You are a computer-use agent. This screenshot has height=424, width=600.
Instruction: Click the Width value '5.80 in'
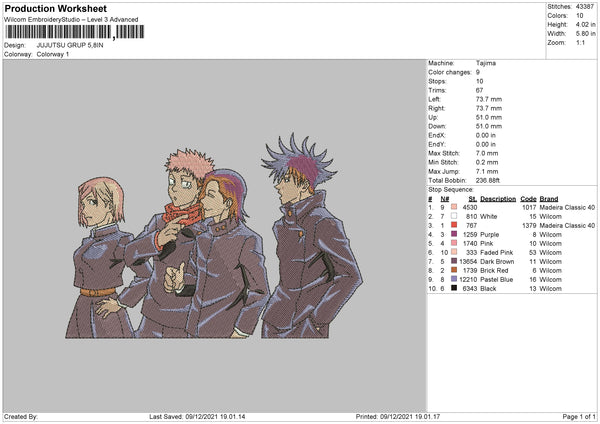click(586, 34)
